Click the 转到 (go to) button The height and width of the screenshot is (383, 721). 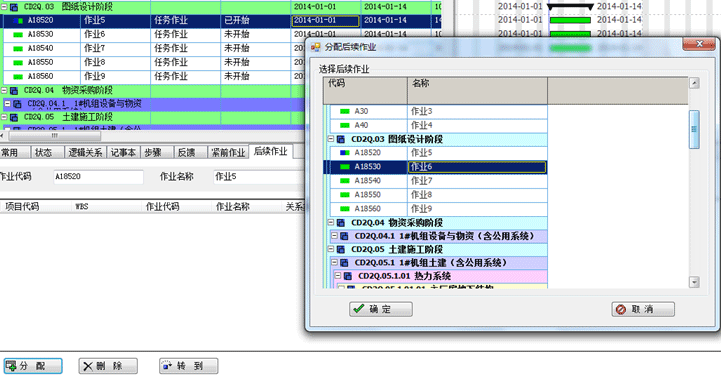189,366
